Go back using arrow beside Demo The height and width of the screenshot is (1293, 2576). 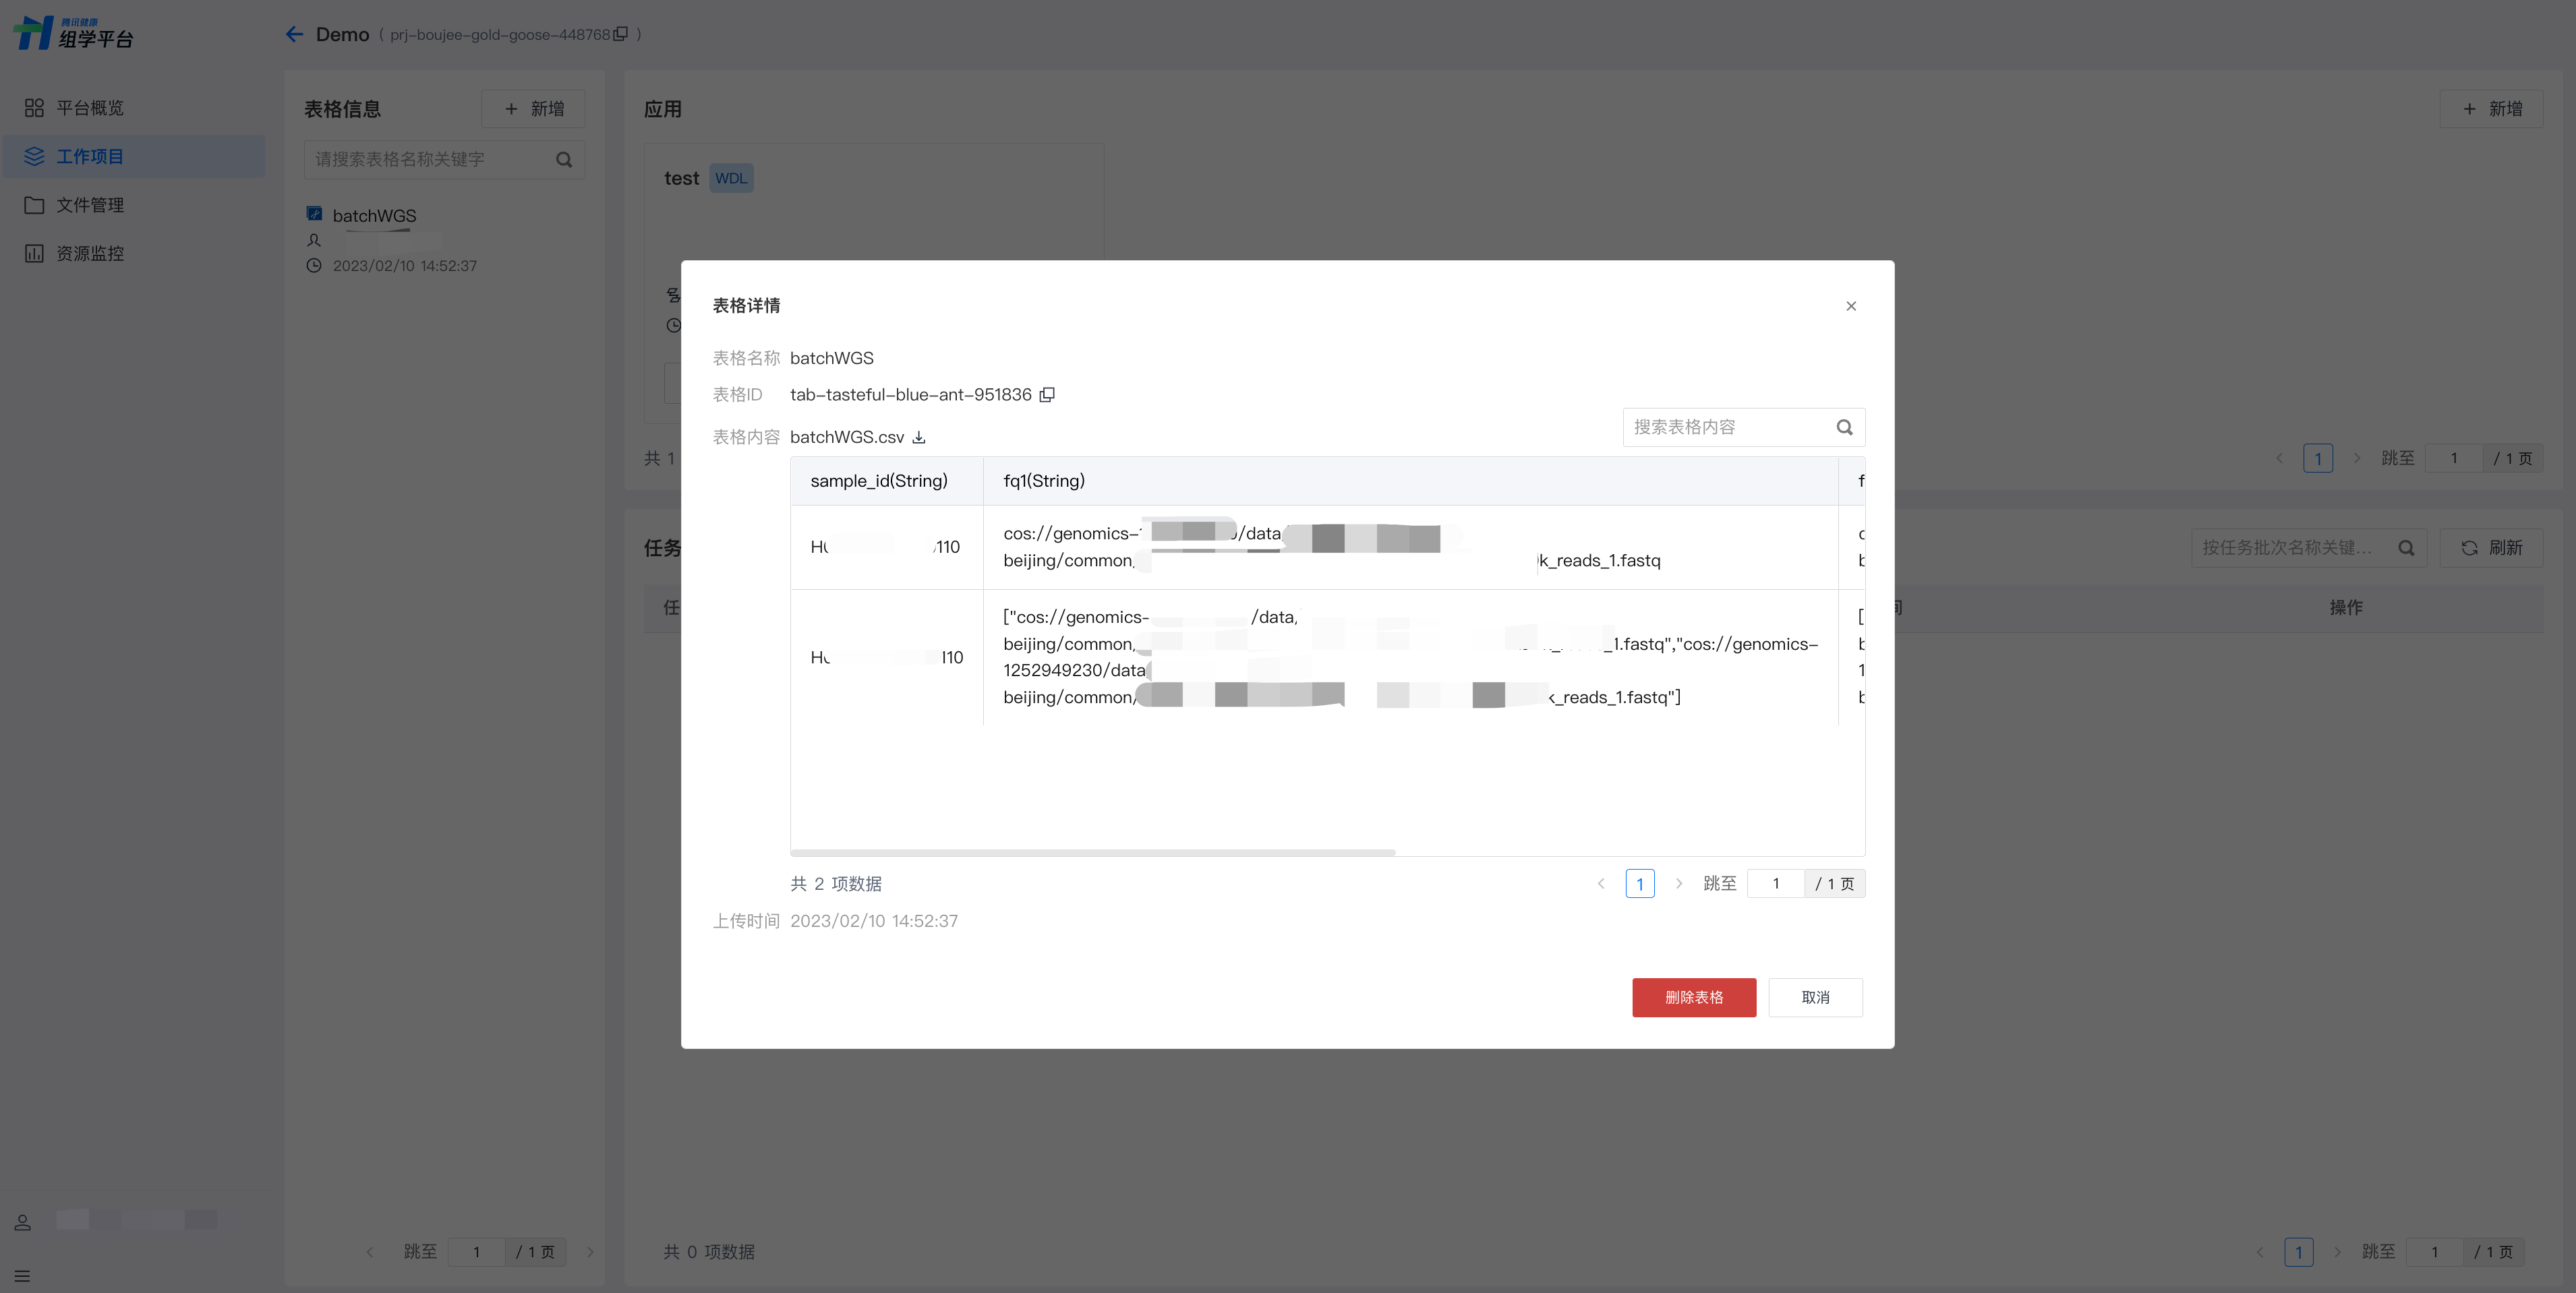(294, 34)
